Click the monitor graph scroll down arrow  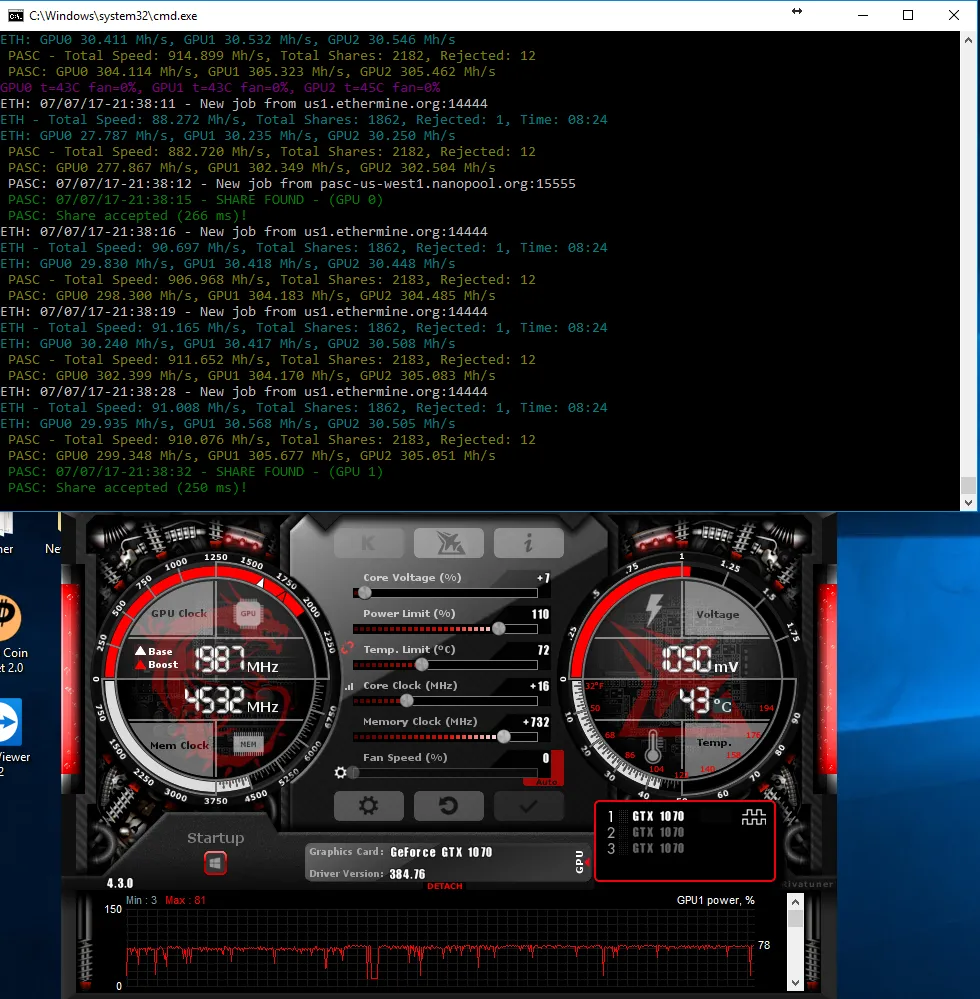coord(795,983)
